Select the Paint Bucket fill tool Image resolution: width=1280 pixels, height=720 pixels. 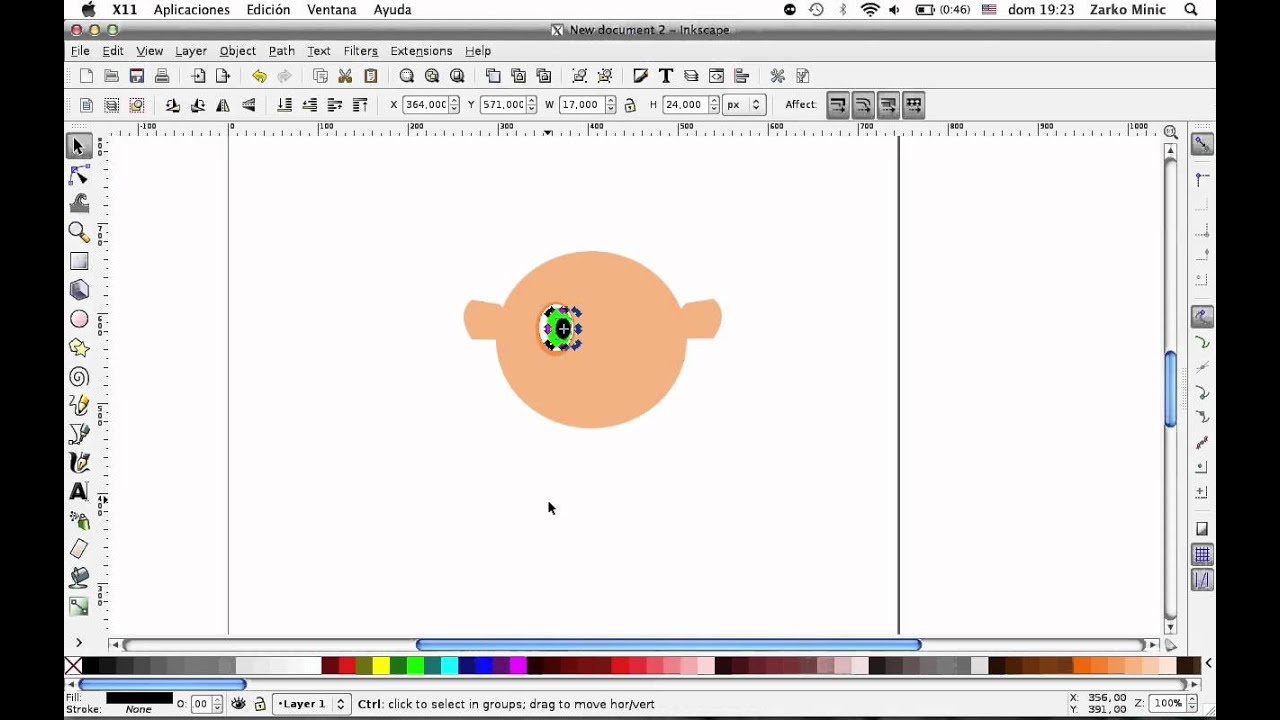[79, 578]
